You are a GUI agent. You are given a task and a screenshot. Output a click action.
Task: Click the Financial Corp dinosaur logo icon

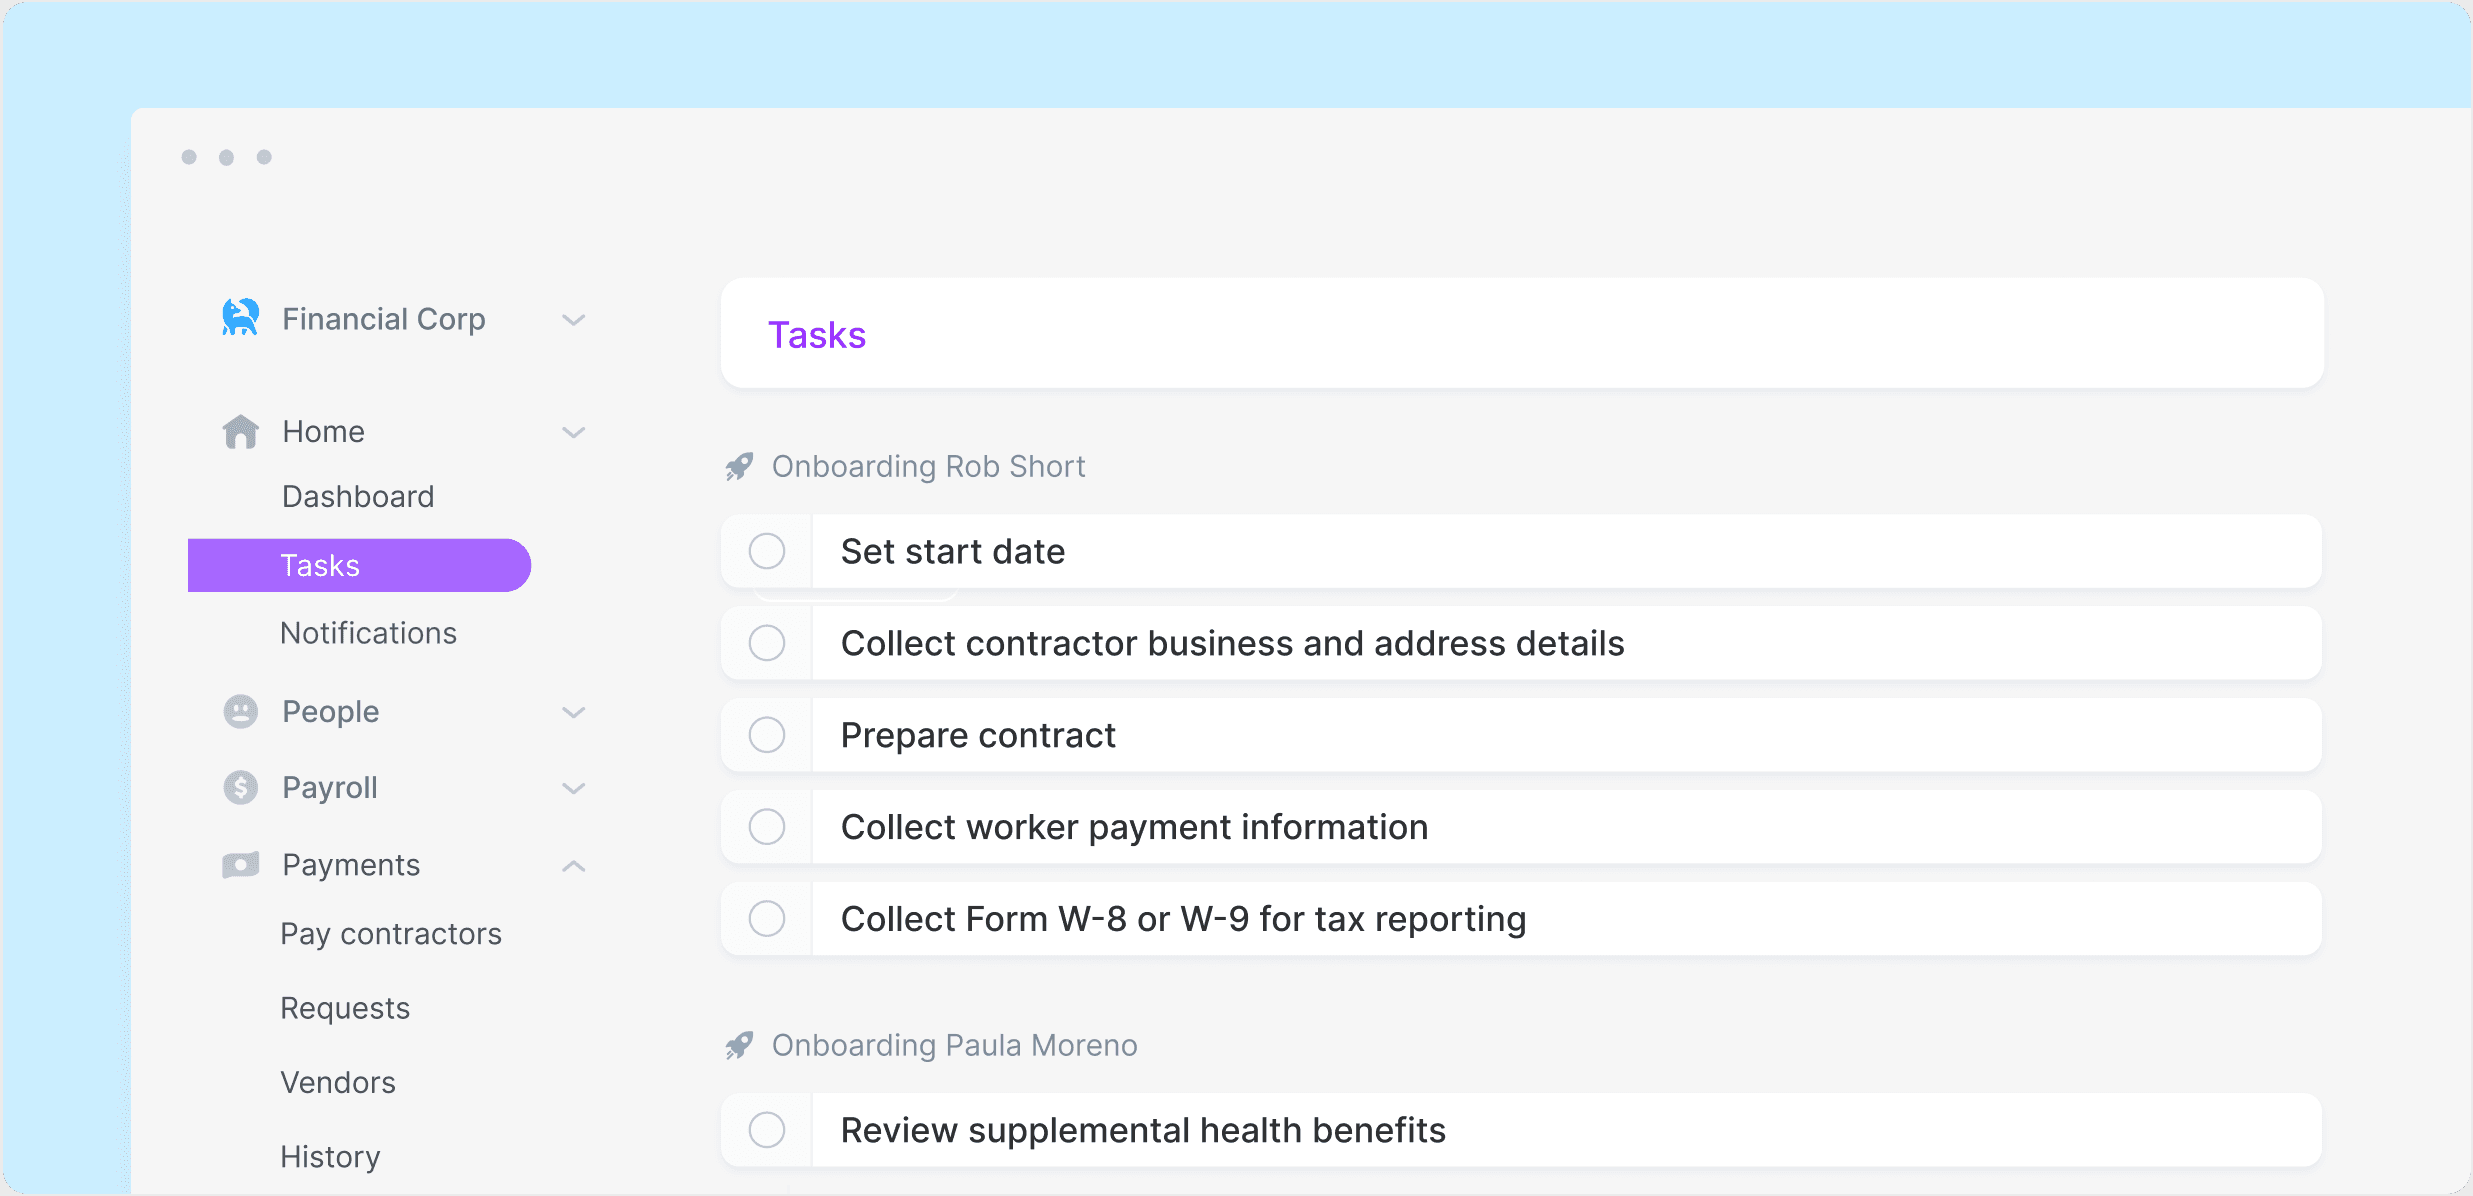point(240,318)
